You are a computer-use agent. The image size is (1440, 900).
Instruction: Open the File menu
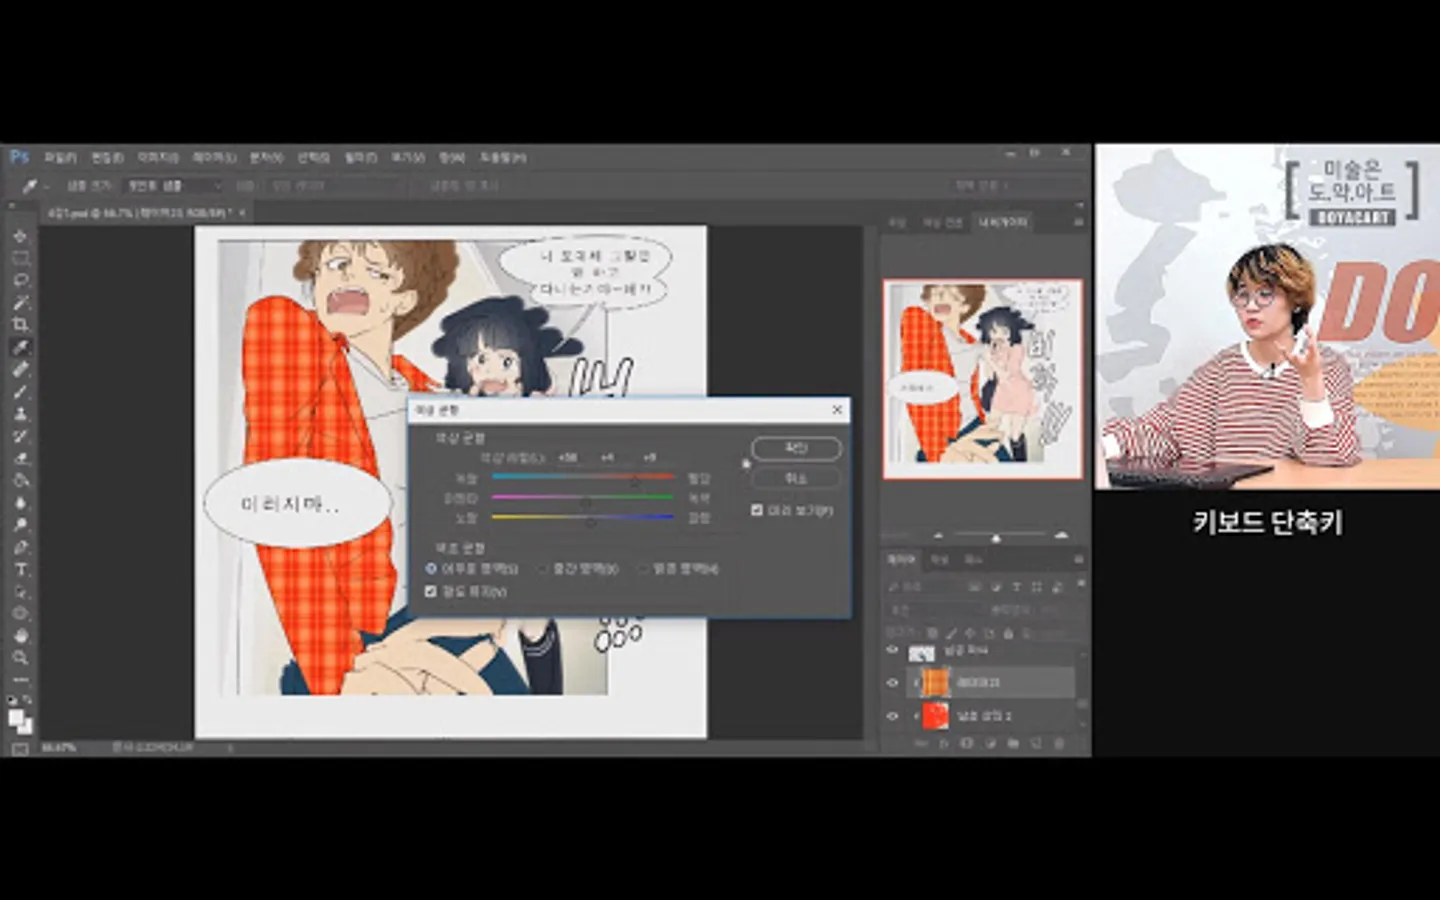60,157
